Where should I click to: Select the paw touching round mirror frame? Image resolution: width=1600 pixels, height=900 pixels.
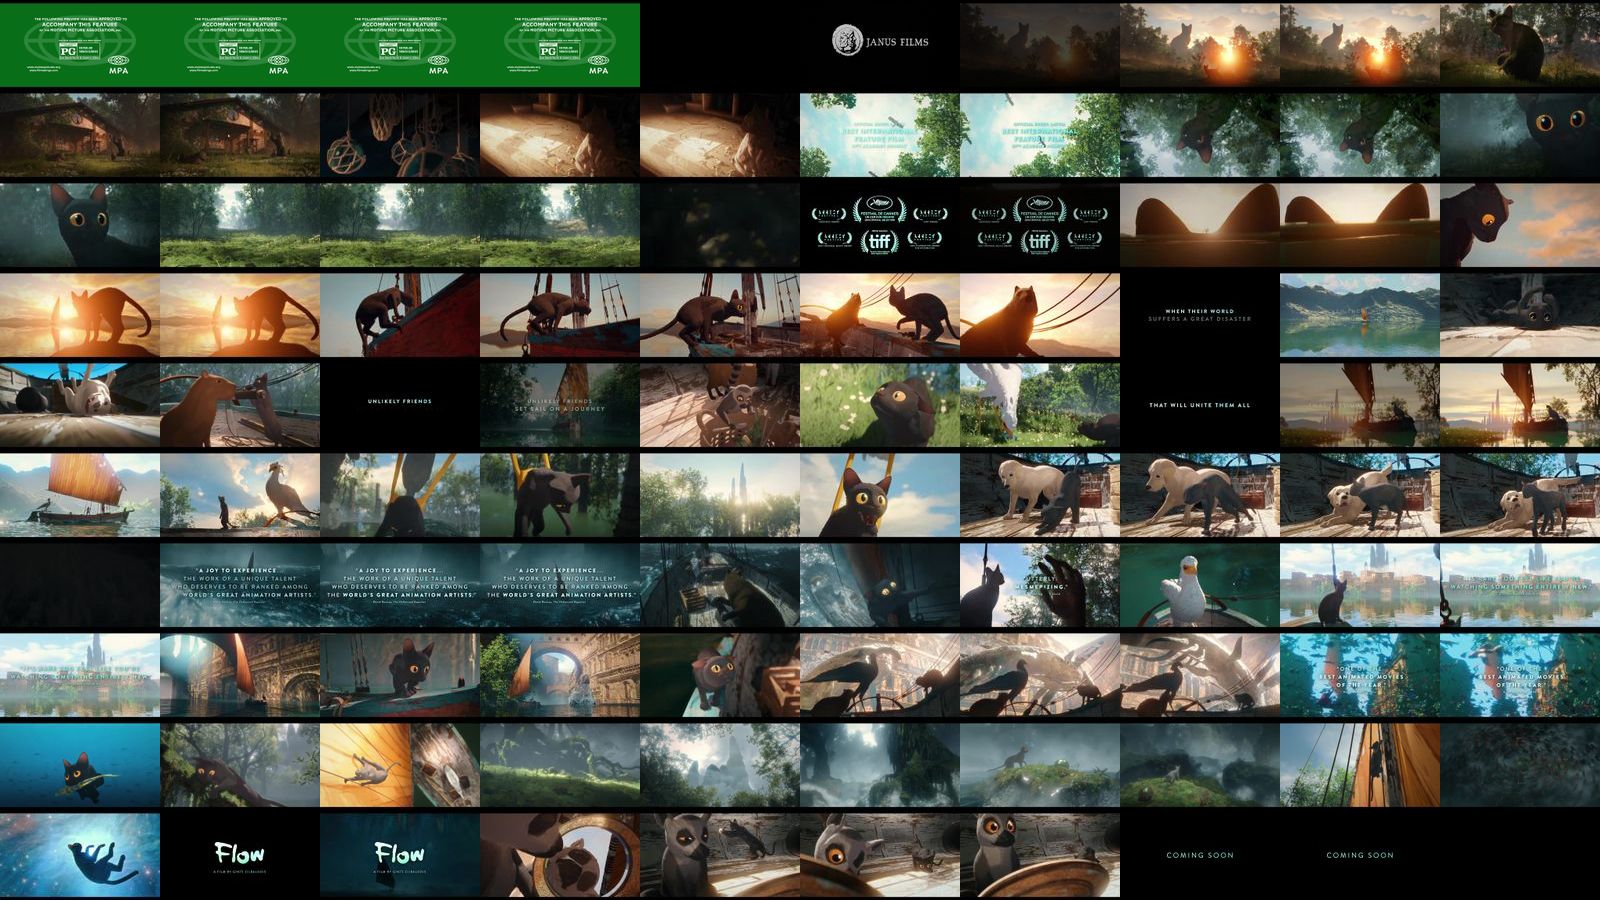point(560,855)
